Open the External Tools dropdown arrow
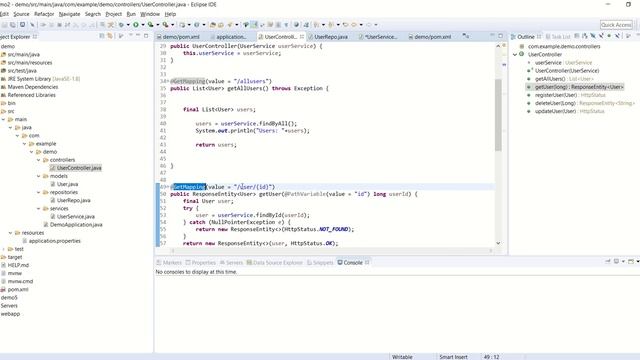Image resolution: width=640 pixels, height=360 pixels. (x=172, y=25)
